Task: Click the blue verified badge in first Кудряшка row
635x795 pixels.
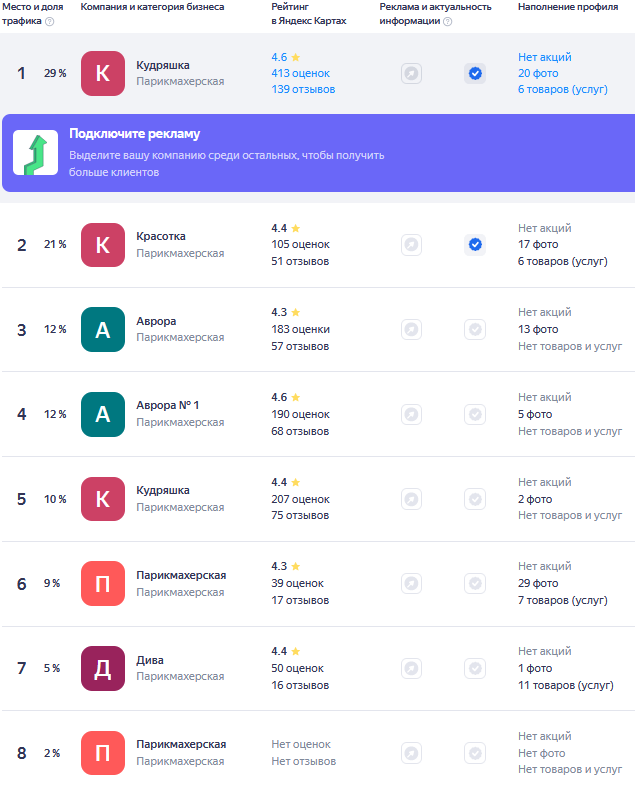Action: 475,74
